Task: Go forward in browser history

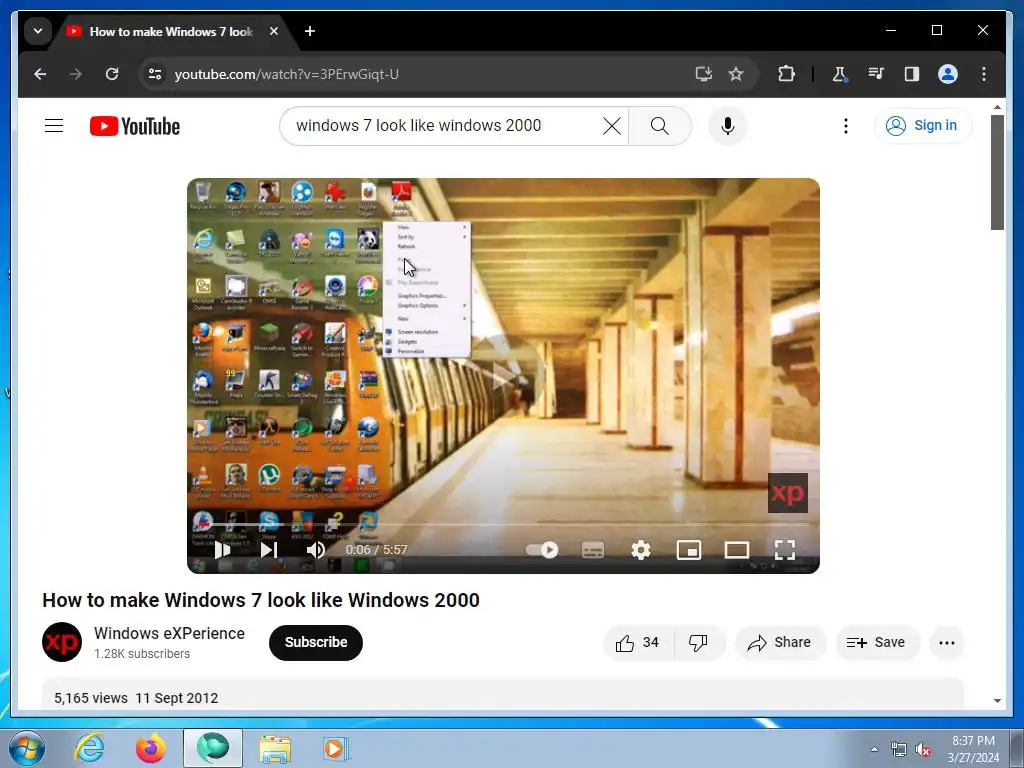Action: coord(76,74)
